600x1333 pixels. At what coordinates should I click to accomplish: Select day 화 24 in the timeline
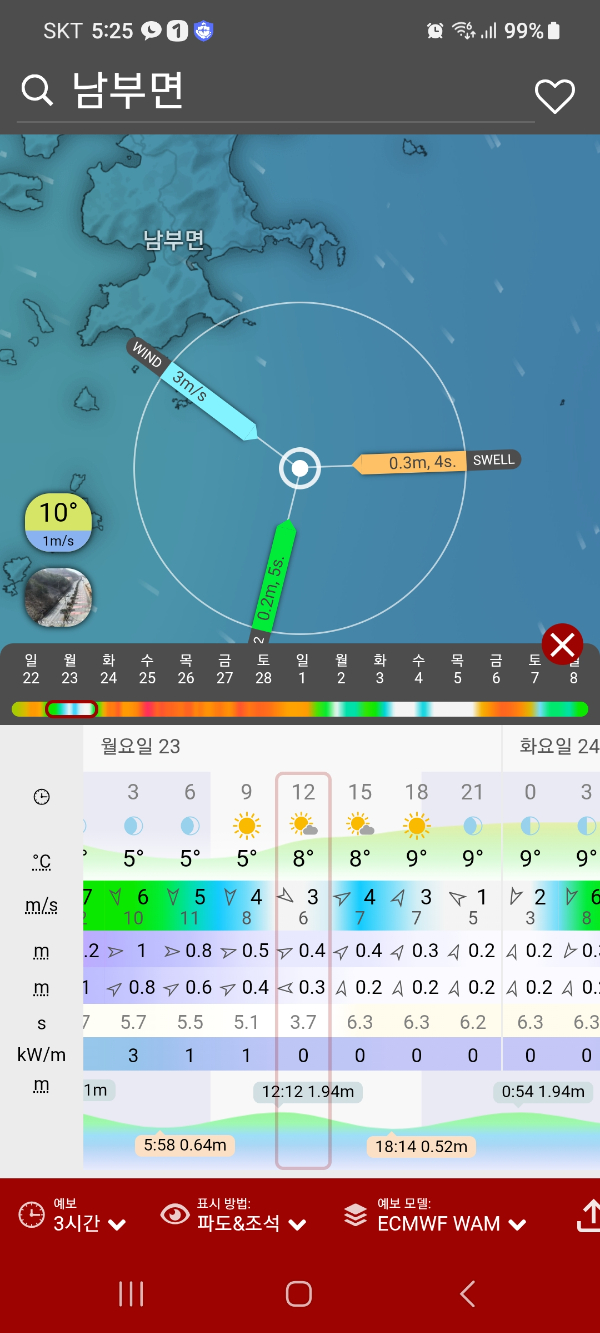108,669
